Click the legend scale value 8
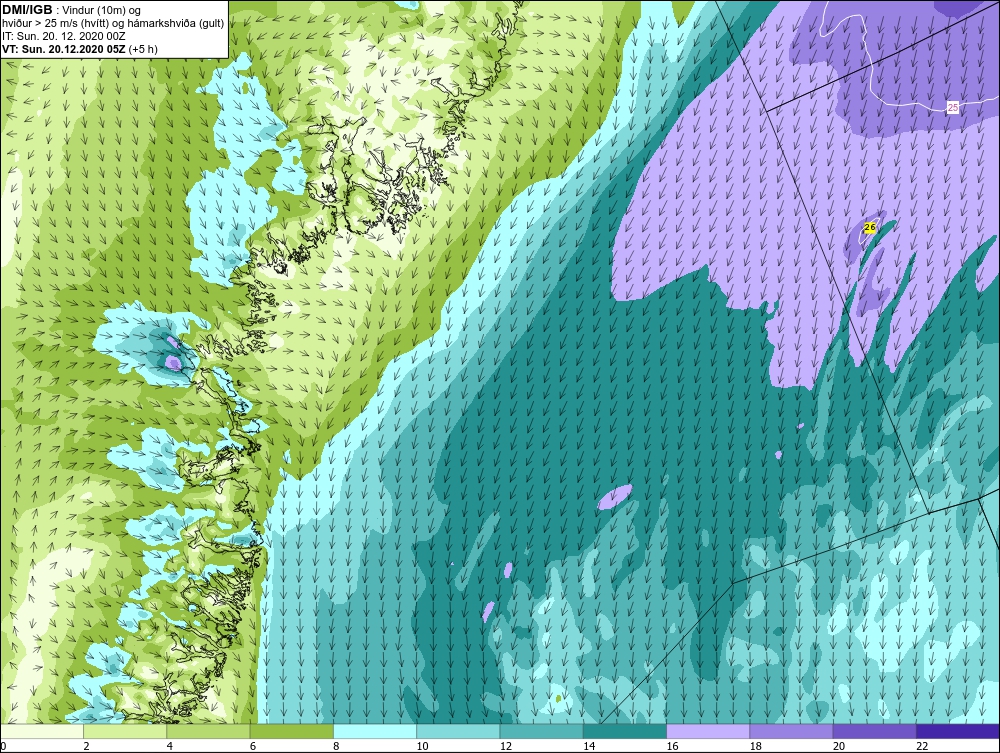Viewport: 1000px width, 753px height. pyautogui.click(x=336, y=746)
